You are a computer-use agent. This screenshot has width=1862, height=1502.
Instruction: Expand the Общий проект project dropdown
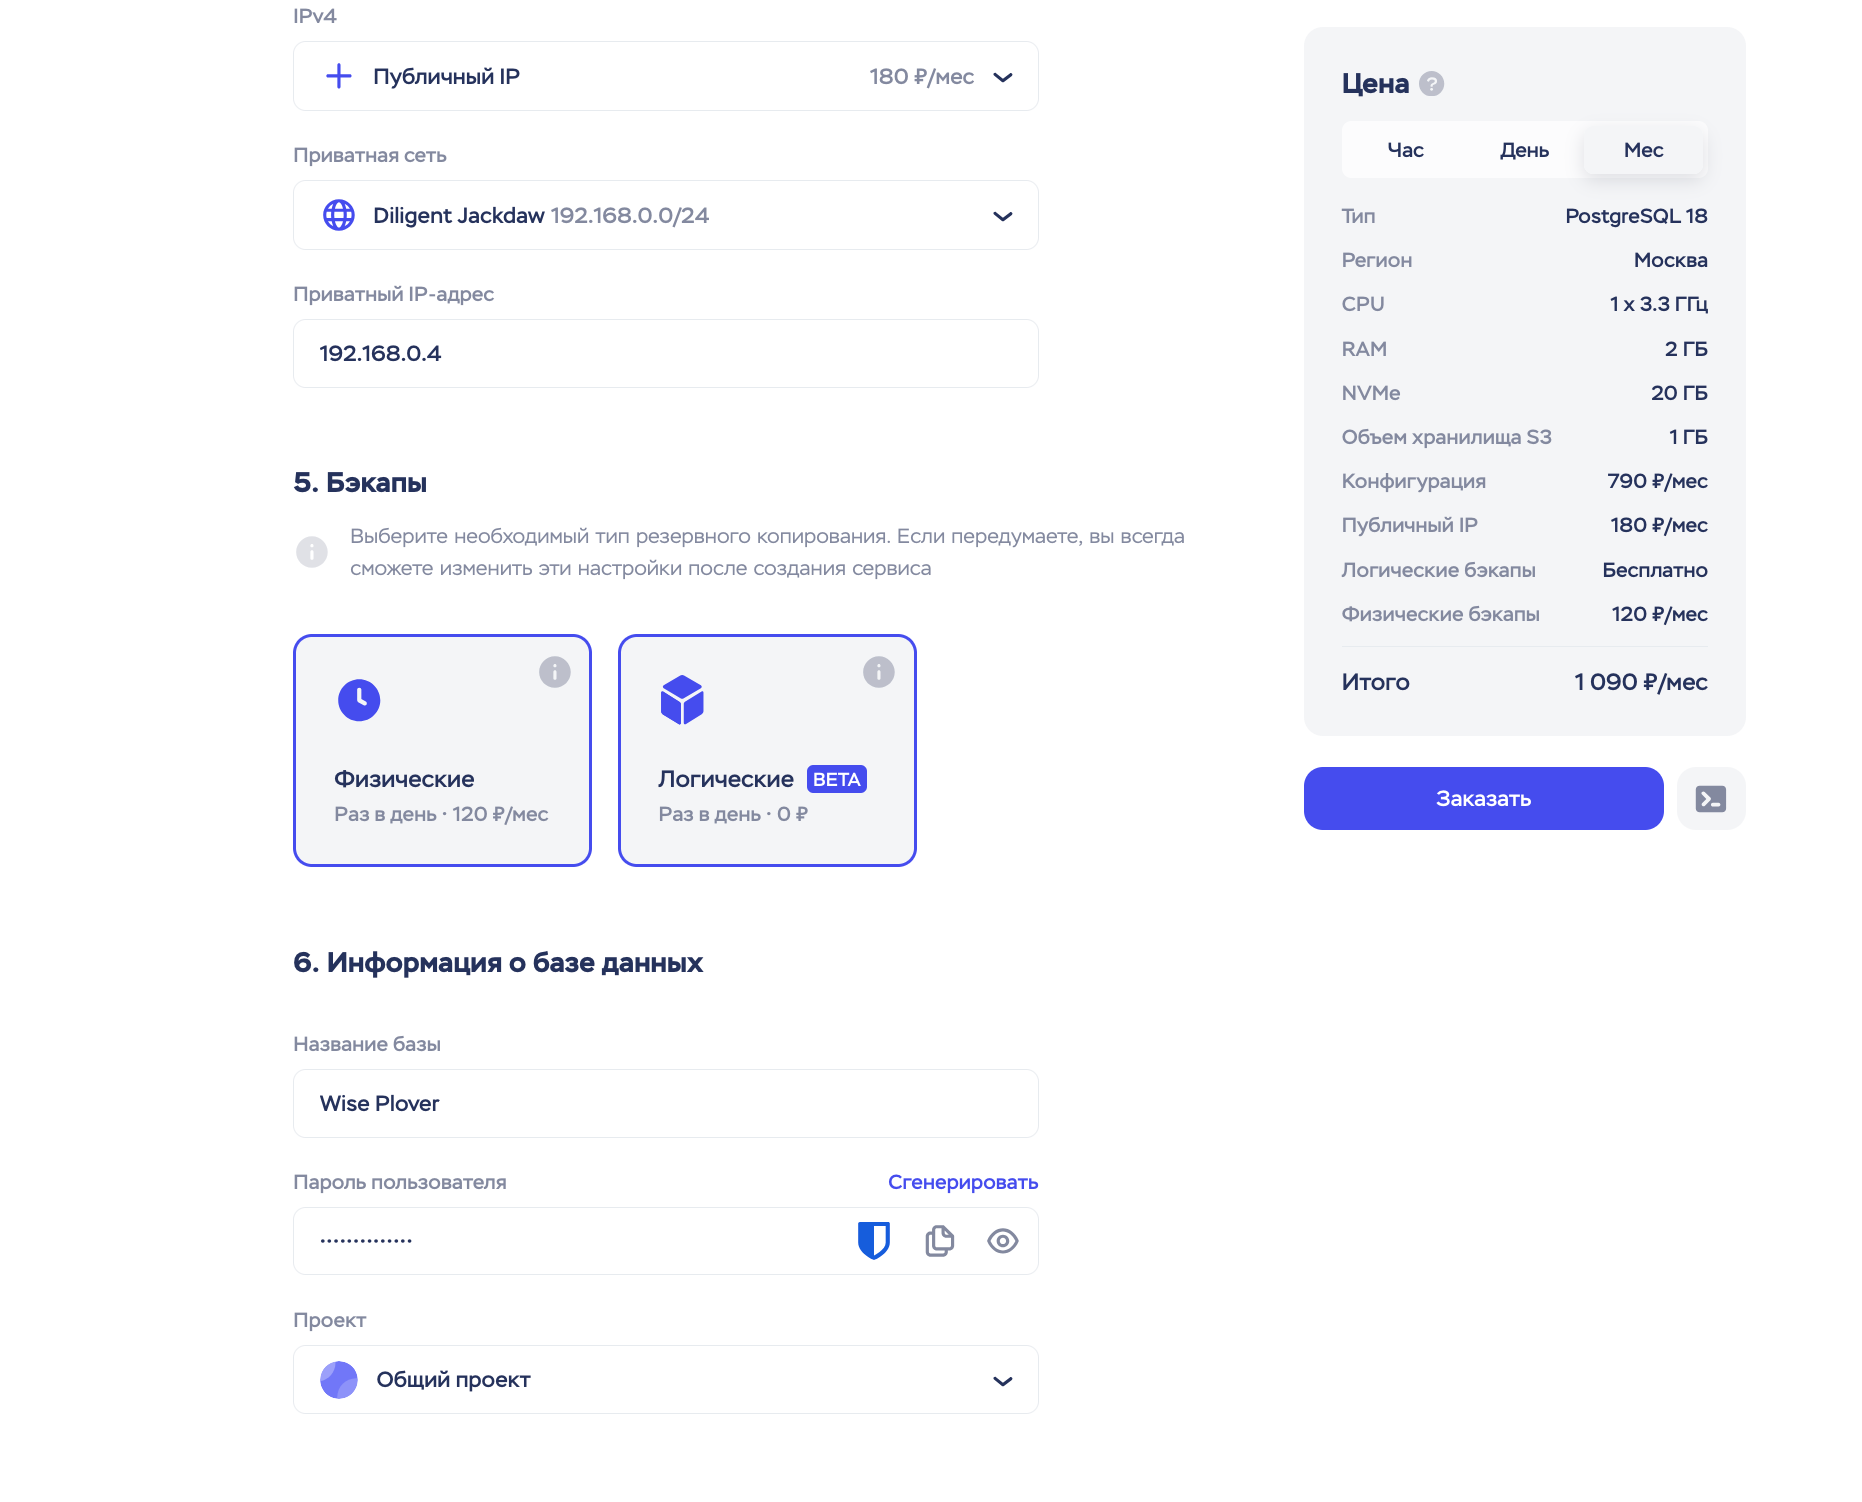(1003, 1380)
